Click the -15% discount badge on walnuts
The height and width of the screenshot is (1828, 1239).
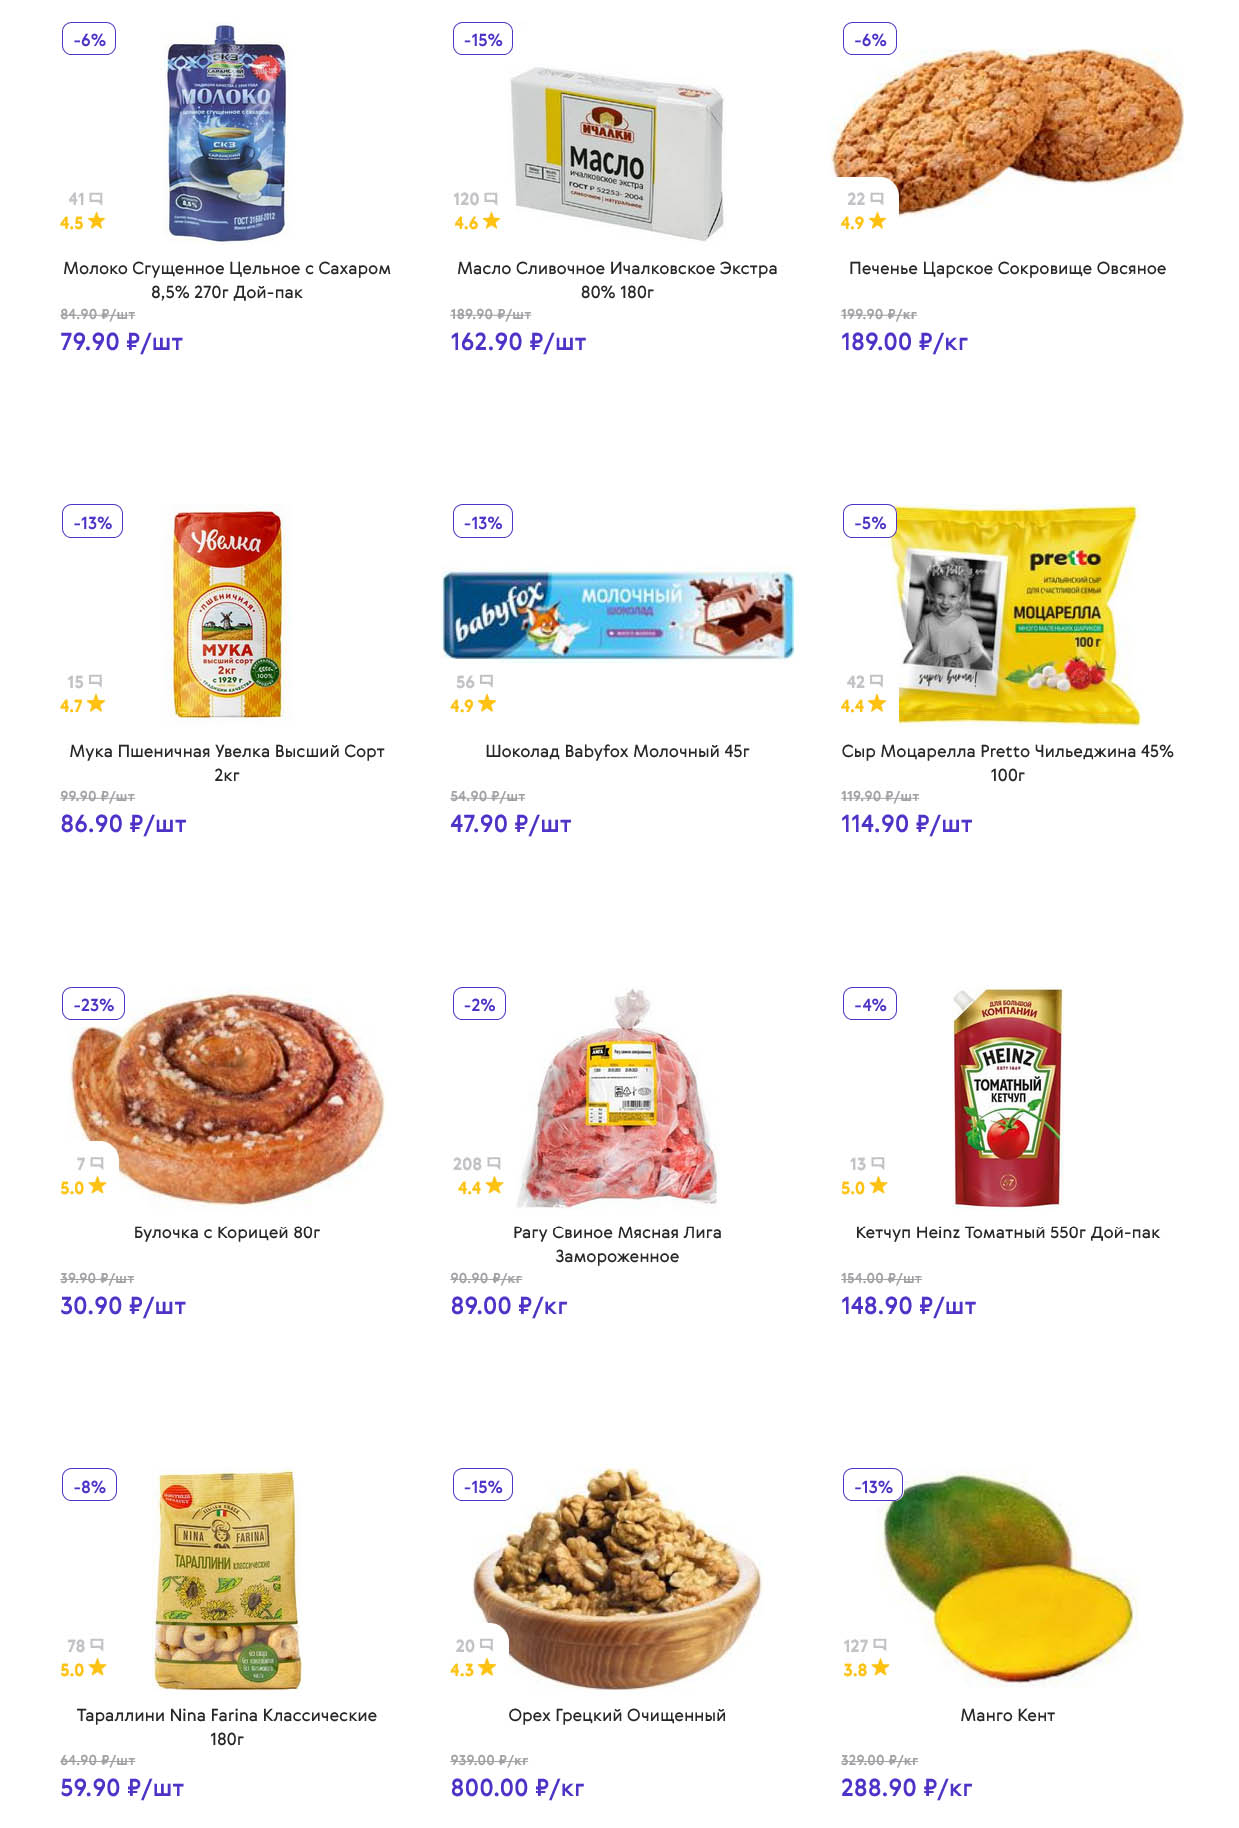point(483,1487)
